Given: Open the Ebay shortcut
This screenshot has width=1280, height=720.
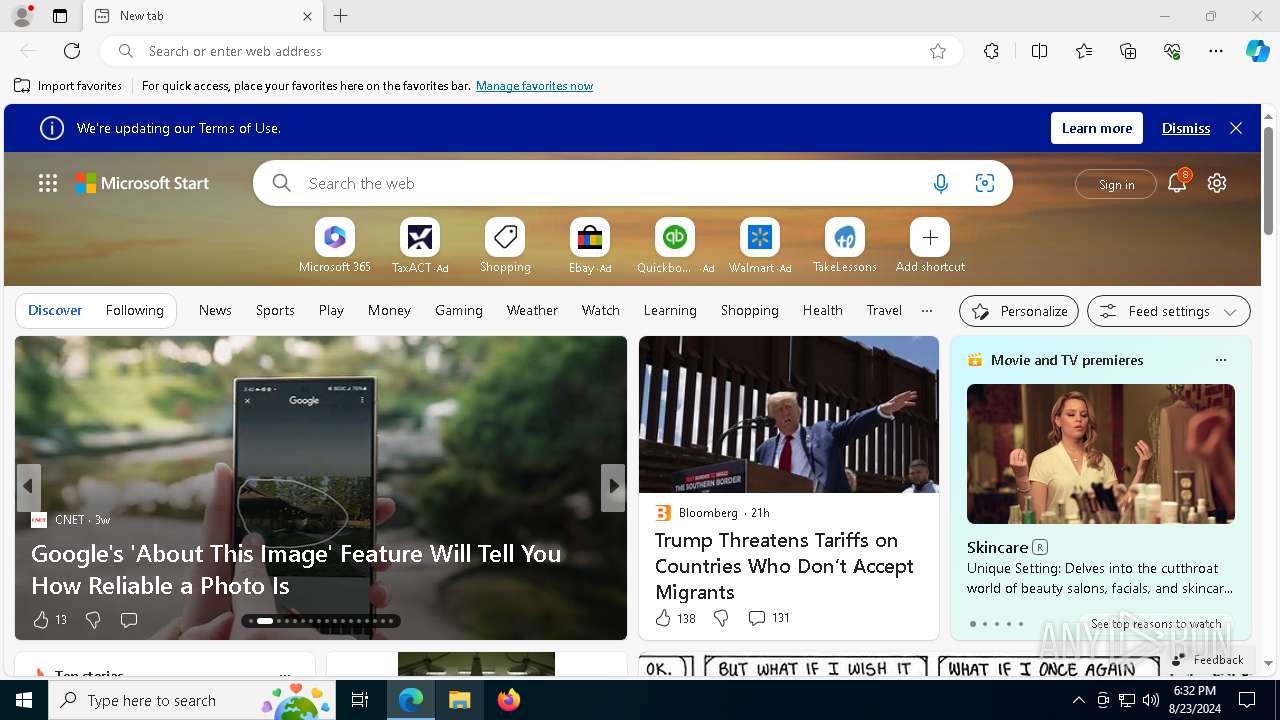Looking at the screenshot, I should (x=590, y=246).
